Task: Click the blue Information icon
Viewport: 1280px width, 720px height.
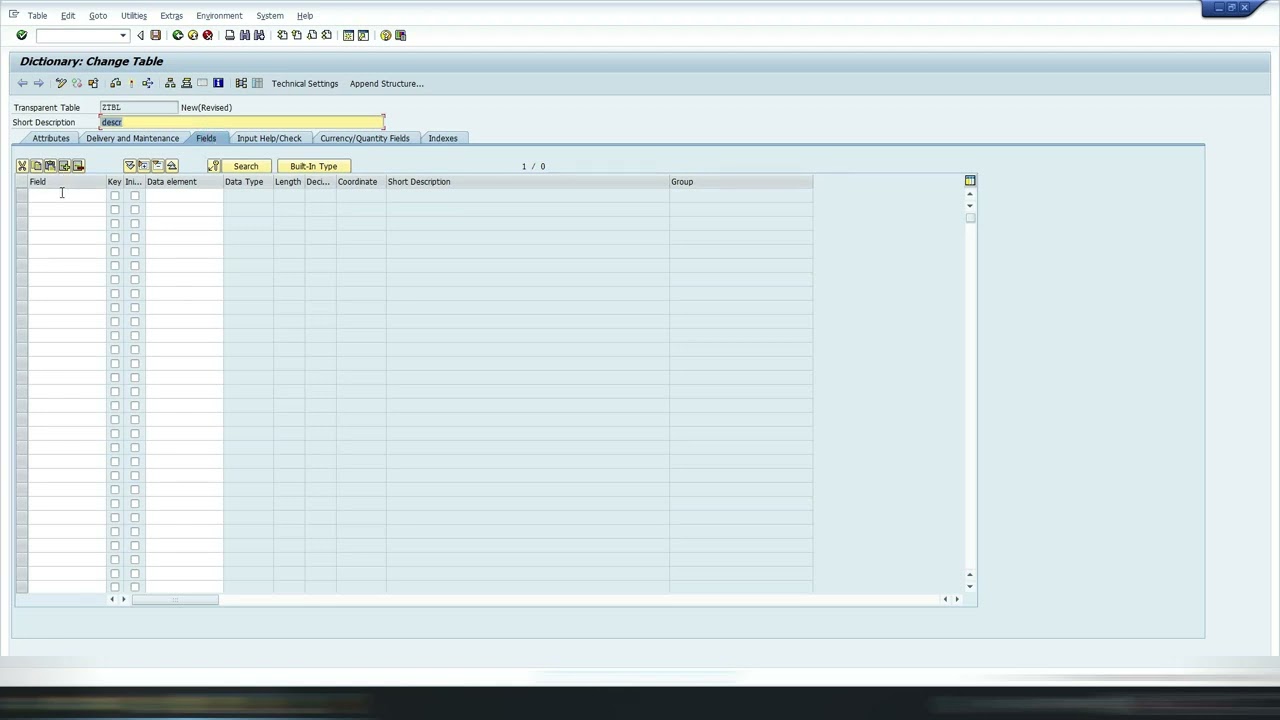Action: point(218,83)
